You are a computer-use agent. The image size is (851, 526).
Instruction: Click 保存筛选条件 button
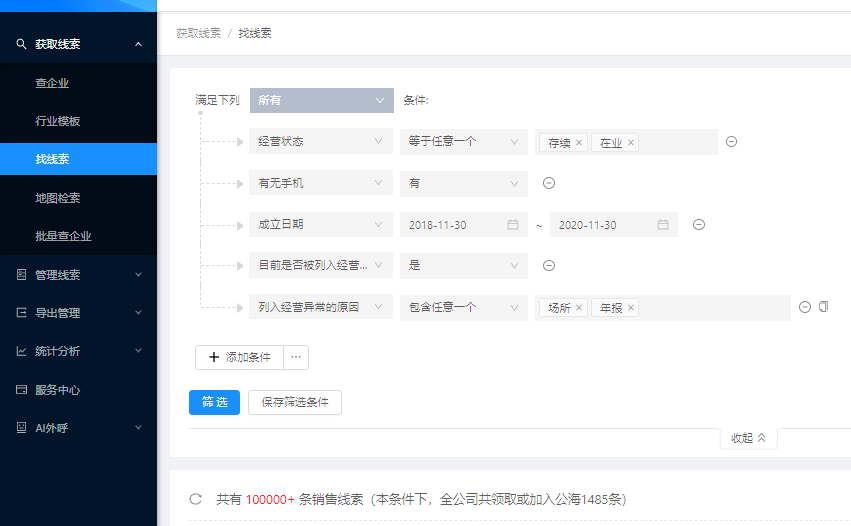(x=295, y=402)
